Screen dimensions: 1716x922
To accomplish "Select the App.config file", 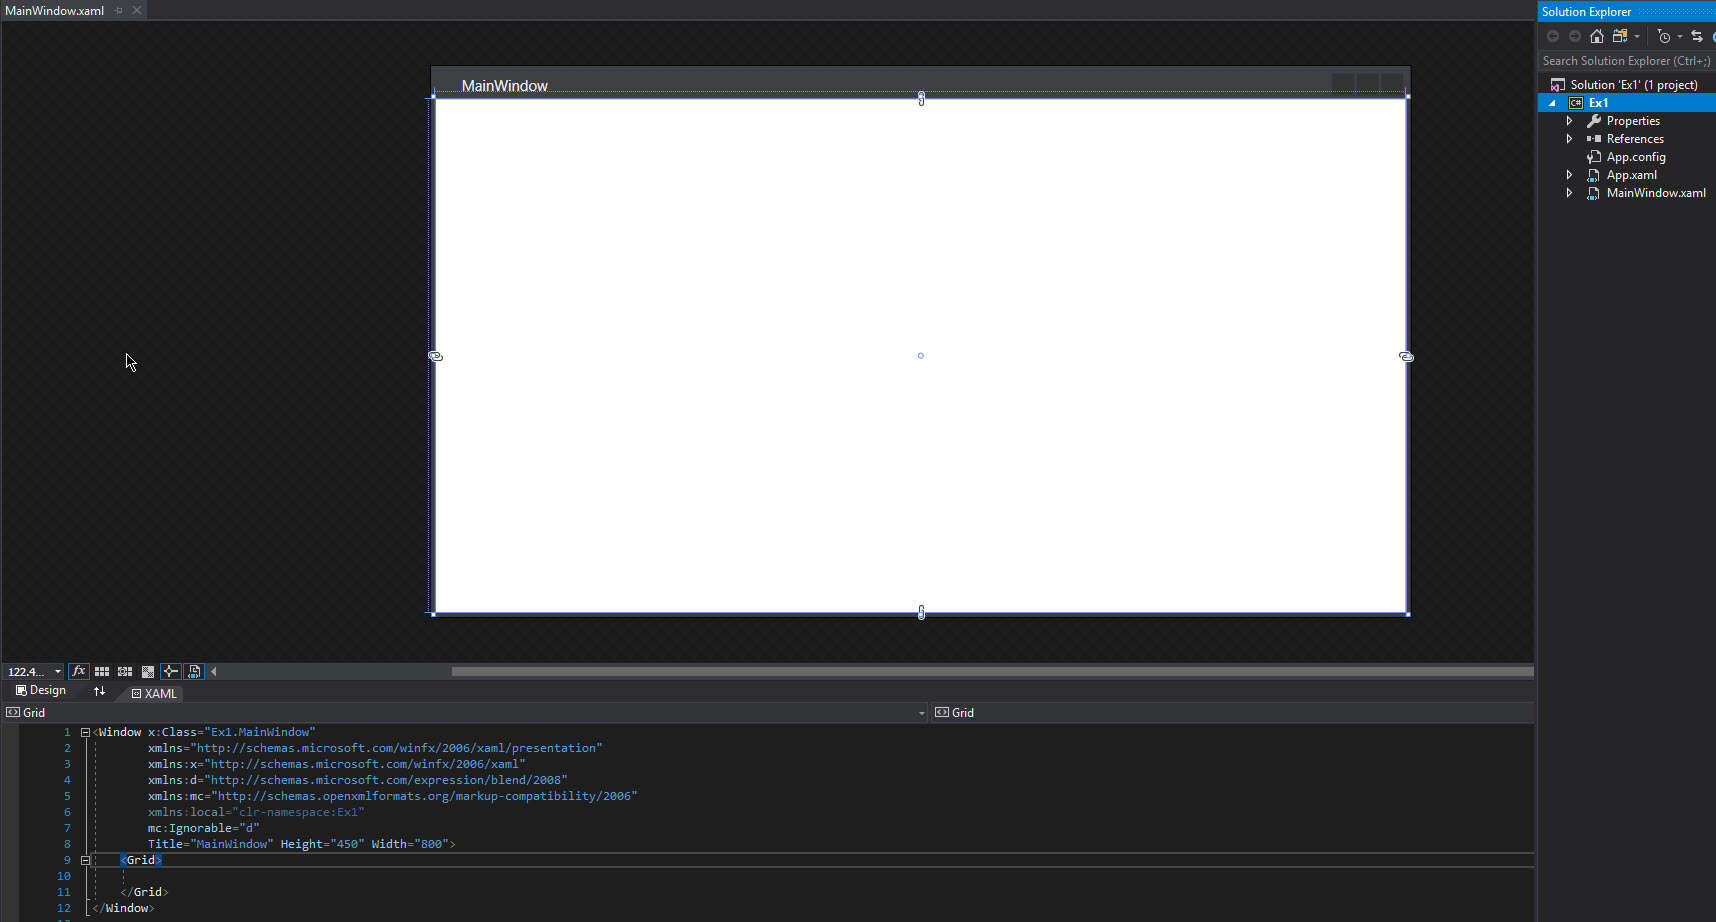I will 1636,157.
